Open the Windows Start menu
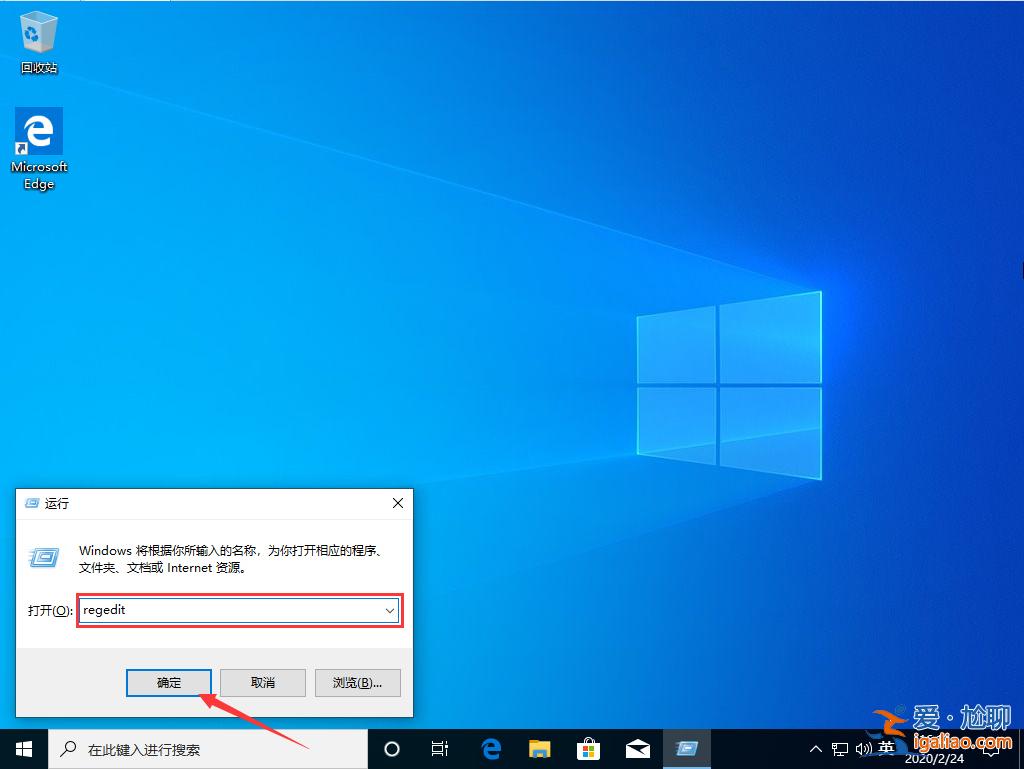The width and height of the screenshot is (1024, 769). [22, 748]
